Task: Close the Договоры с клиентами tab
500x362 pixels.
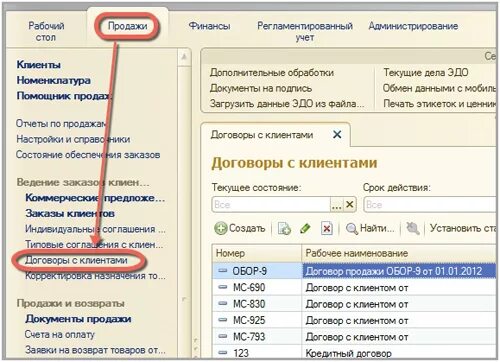Action: 337,135
